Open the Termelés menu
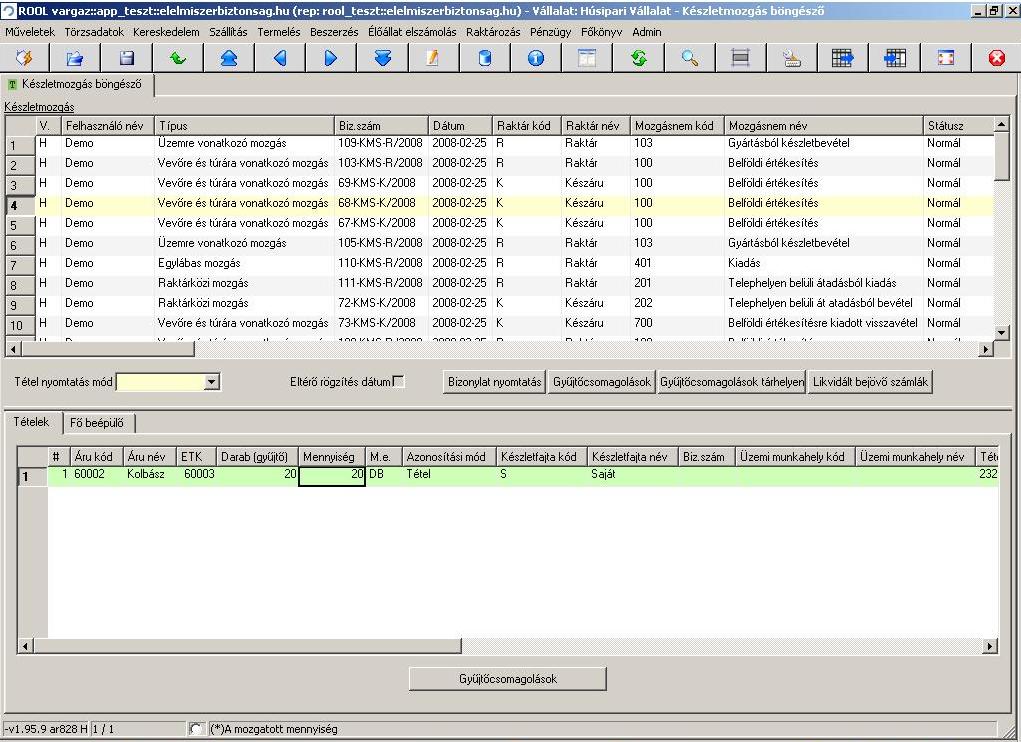Viewport: 1021px width, 742px height. [279, 31]
